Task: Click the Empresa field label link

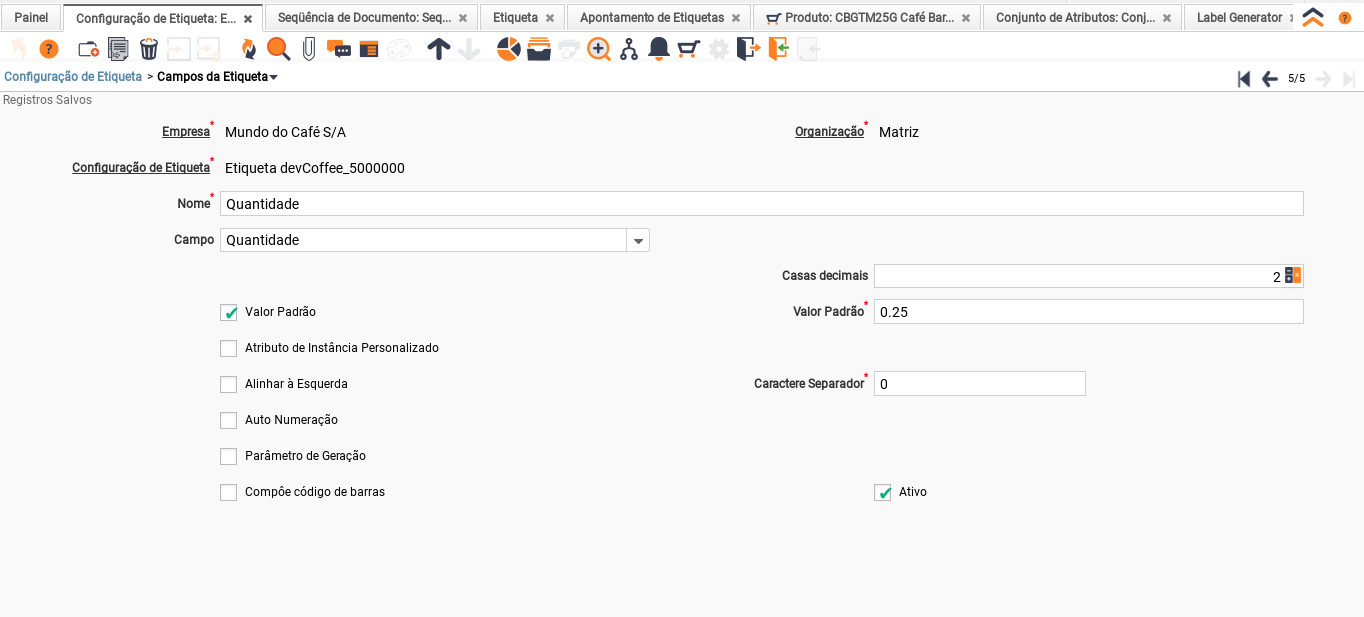Action: (186, 132)
